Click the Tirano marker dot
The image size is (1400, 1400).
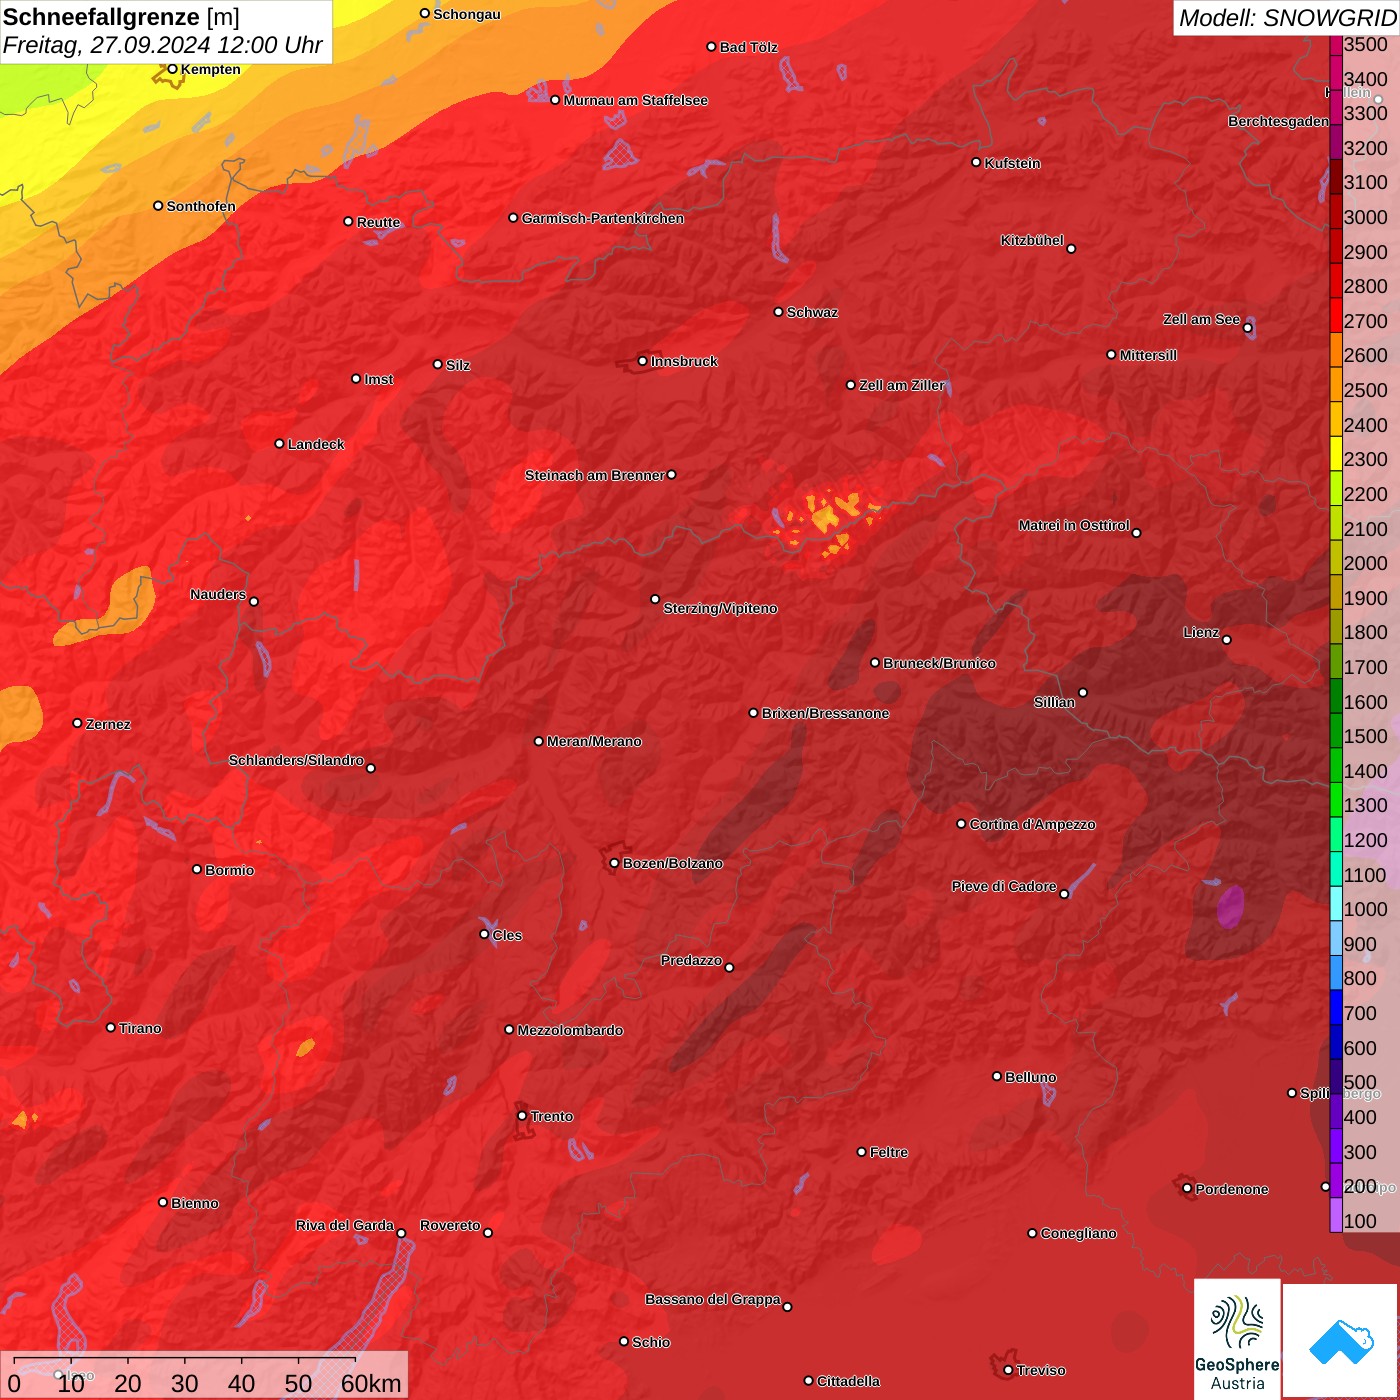[111, 1027]
